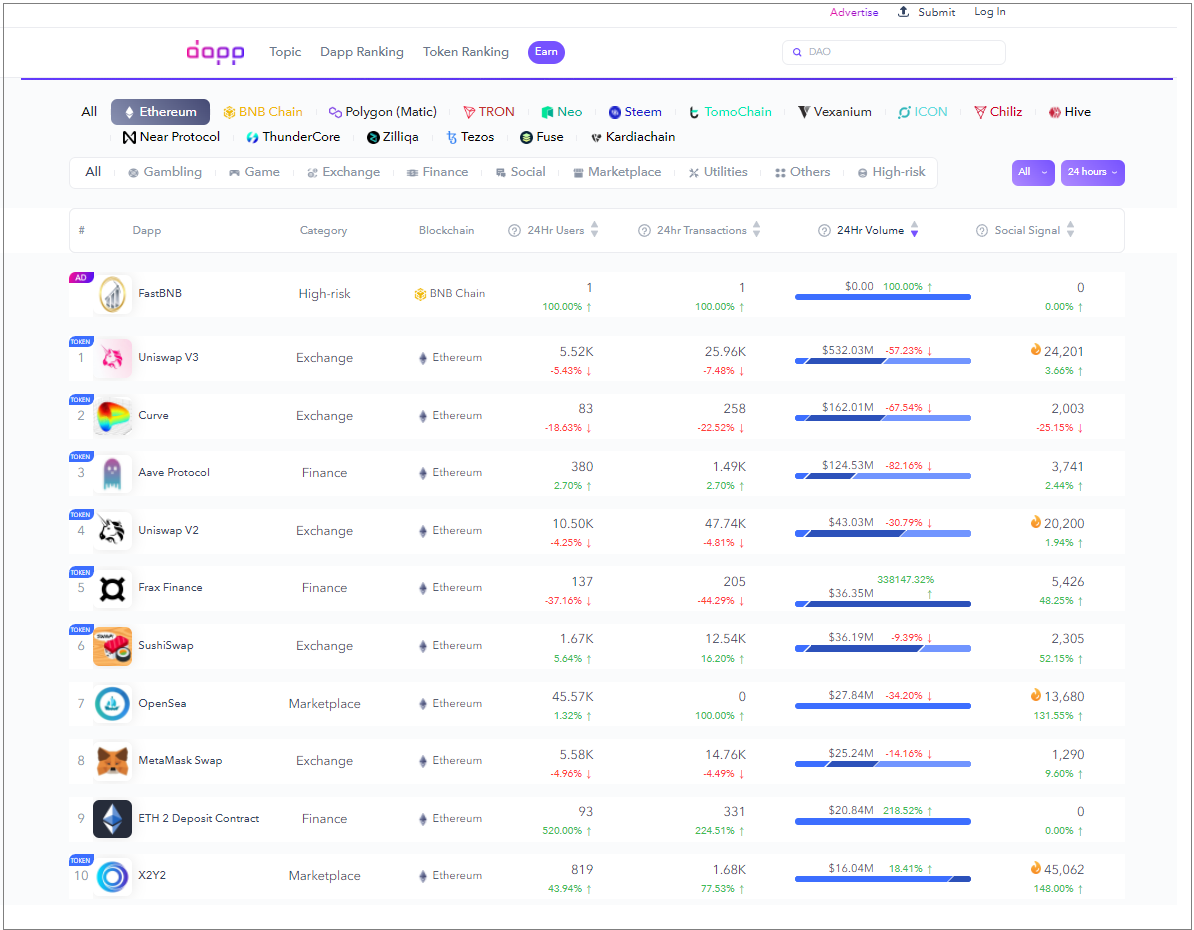The height and width of the screenshot is (930, 1194).
Task: Open the Aave Protocol ghost icon
Action: coord(113,473)
